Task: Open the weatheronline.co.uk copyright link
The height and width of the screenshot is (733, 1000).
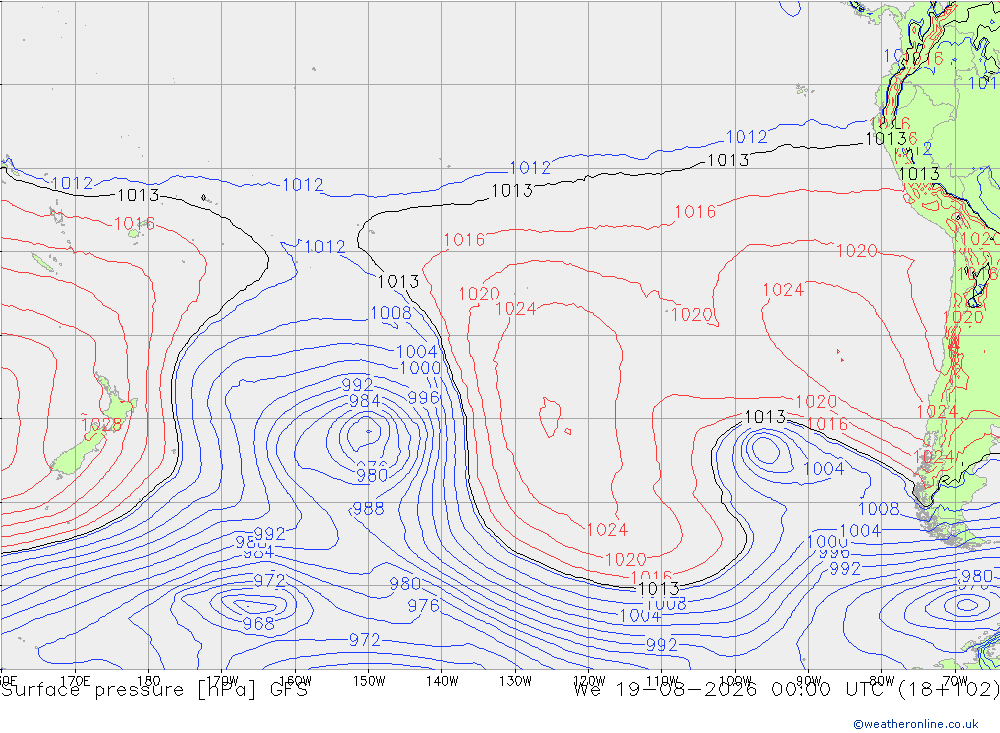Action: coord(916,724)
